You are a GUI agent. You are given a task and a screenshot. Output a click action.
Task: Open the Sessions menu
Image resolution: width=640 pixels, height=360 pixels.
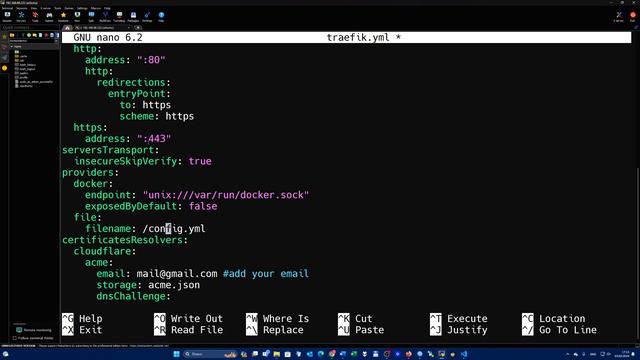click(21, 8)
